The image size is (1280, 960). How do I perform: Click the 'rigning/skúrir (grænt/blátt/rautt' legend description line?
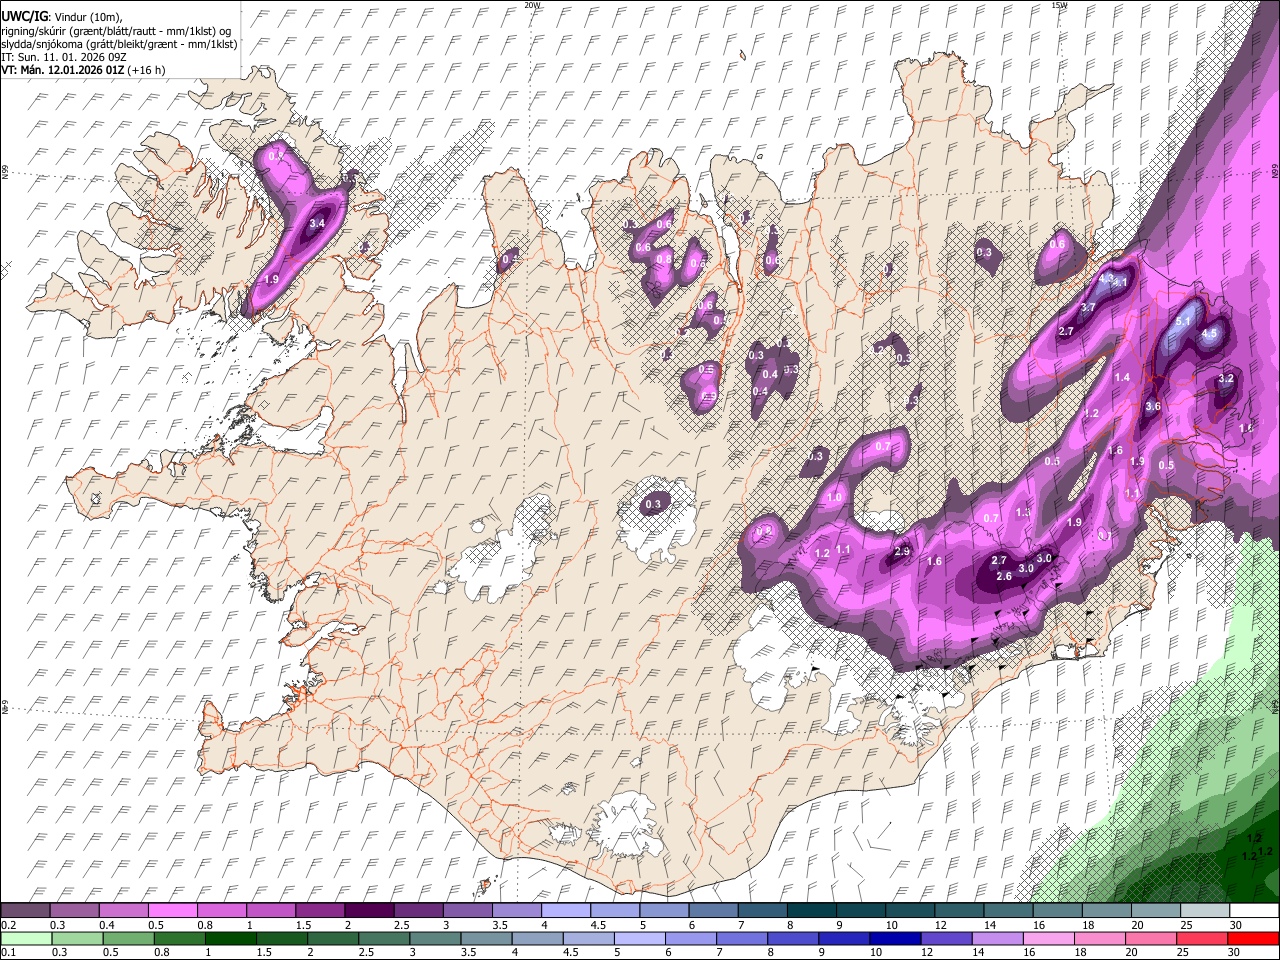coord(118,31)
